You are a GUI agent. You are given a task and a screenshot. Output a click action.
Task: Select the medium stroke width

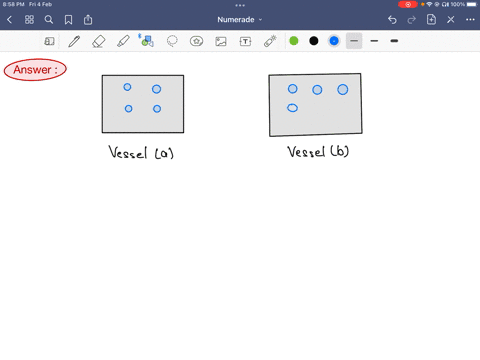(x=374, y=41)
